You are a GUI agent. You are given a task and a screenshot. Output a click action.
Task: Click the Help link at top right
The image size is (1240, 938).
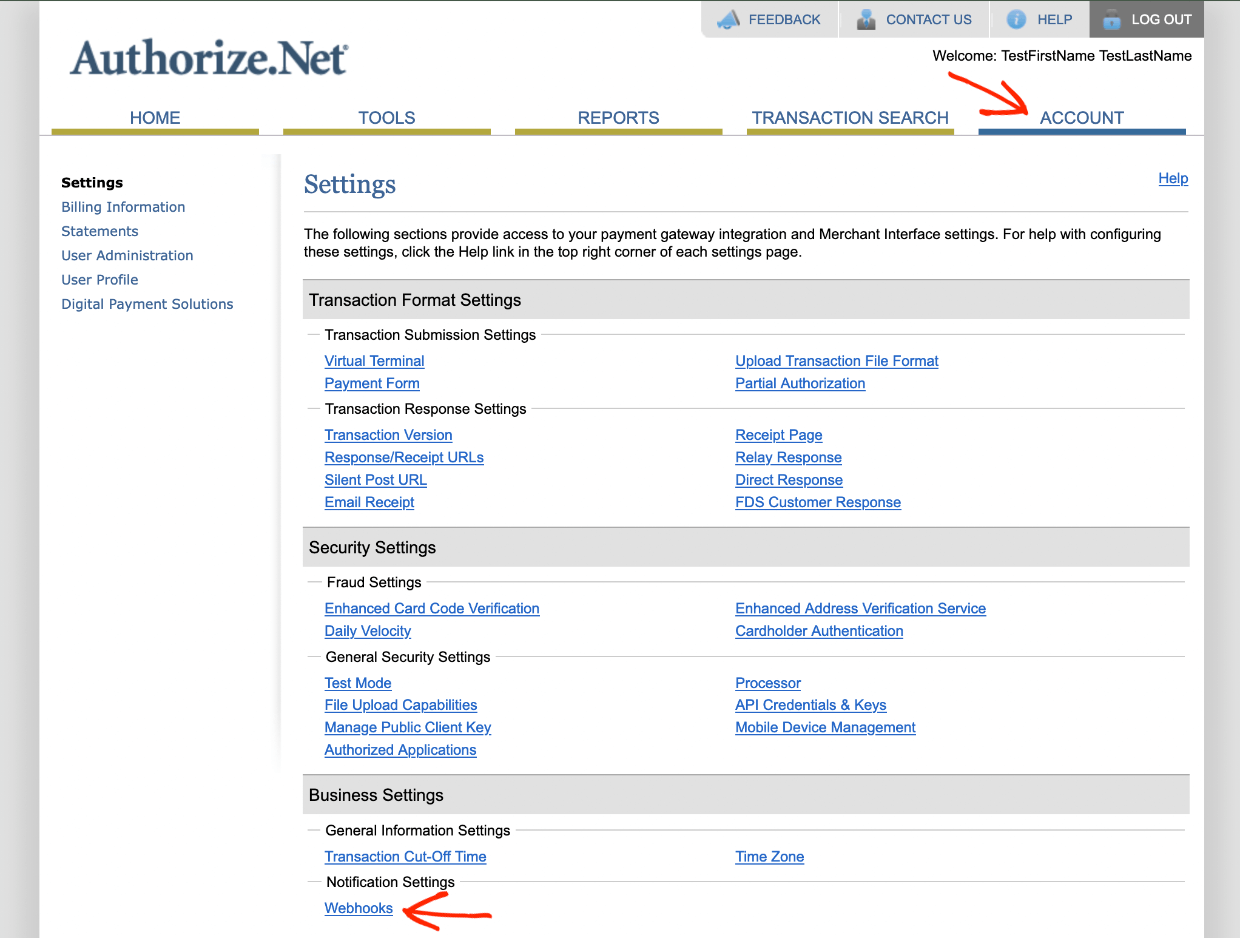pyautogui.click(x=1173, y=178)
